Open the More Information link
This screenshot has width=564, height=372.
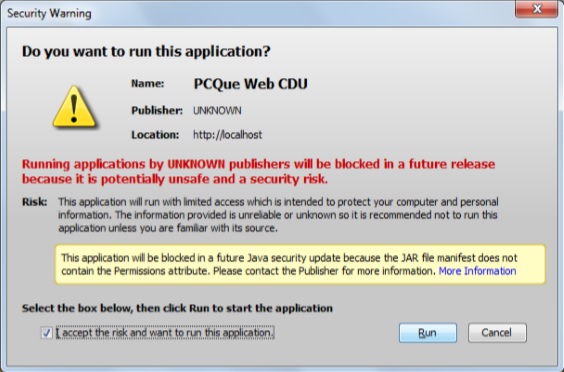point(477,271)
